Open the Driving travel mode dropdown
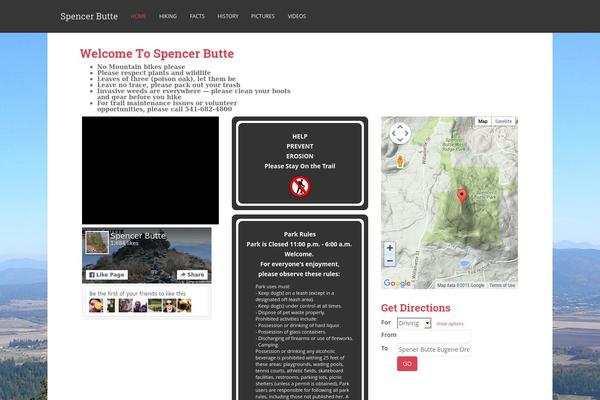 pyautogui.click(x=414, y=323)
